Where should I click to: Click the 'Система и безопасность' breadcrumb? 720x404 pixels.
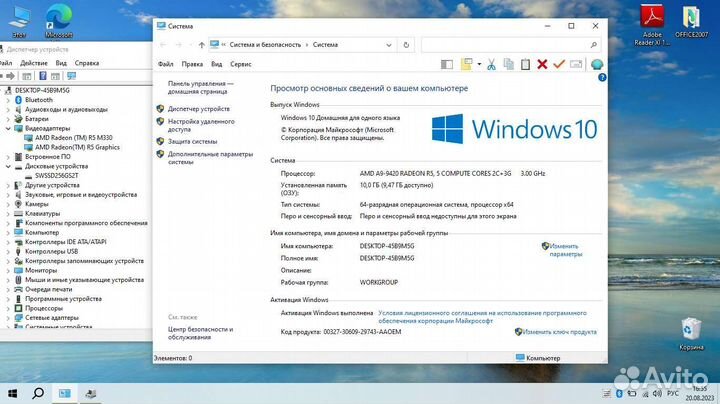265,45
